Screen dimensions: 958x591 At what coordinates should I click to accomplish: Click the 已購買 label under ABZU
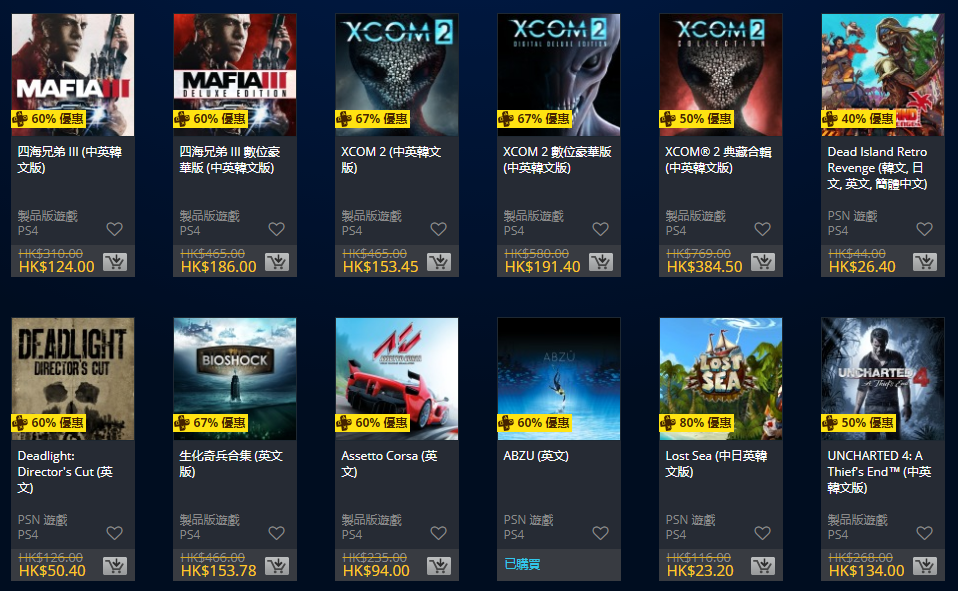point(522,564)
